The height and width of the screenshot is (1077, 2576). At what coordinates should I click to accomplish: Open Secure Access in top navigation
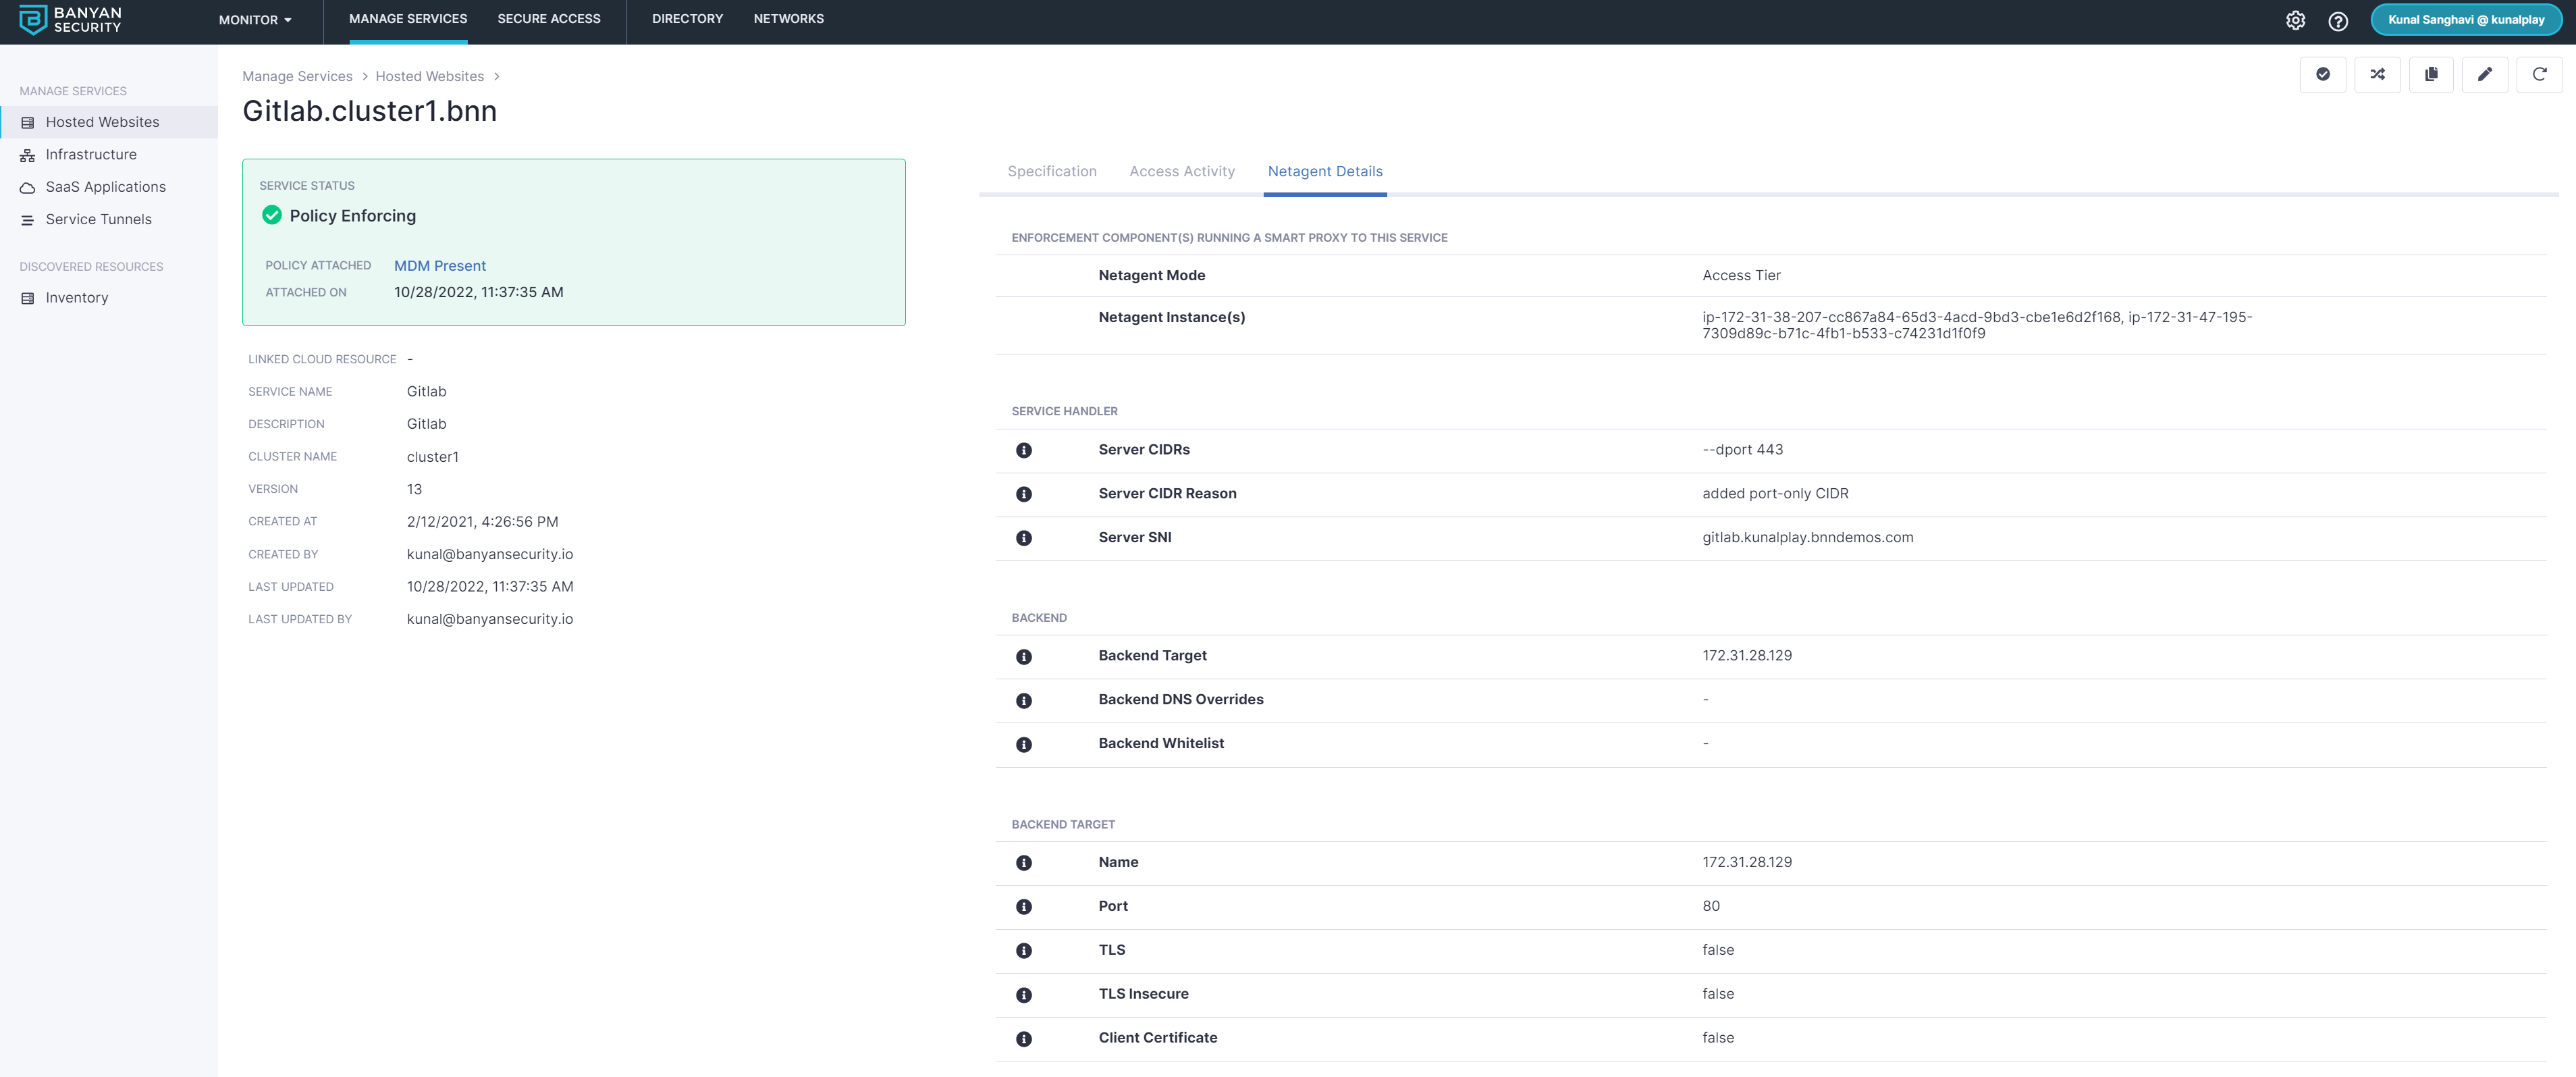548,19
